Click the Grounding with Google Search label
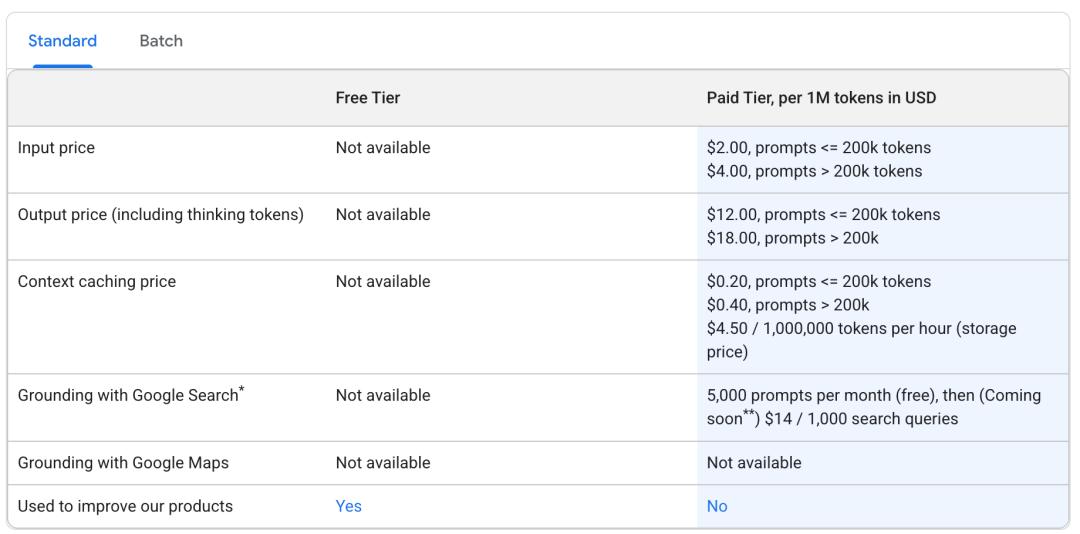The height and width of the screenshot is (534, 1080). pos(130,395)
